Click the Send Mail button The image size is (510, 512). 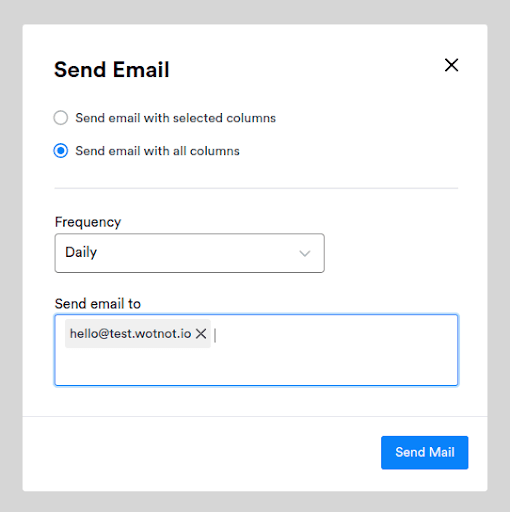click(x=425, y=452)
